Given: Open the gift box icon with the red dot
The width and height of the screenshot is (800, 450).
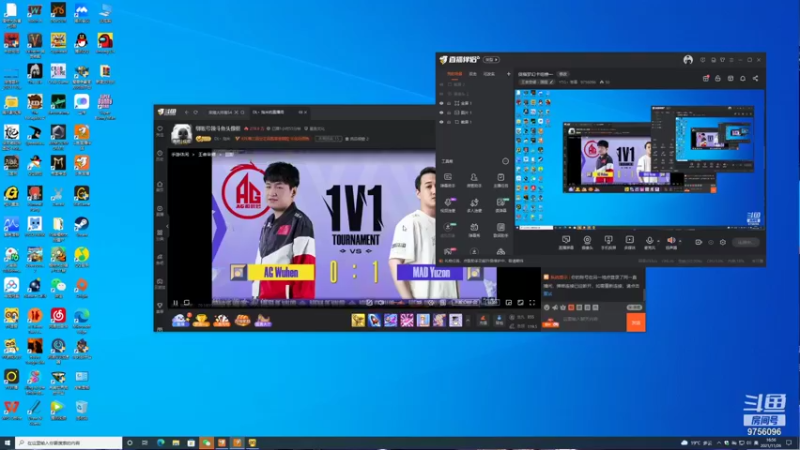Looking at the screenshot, I should coord(706,79).
